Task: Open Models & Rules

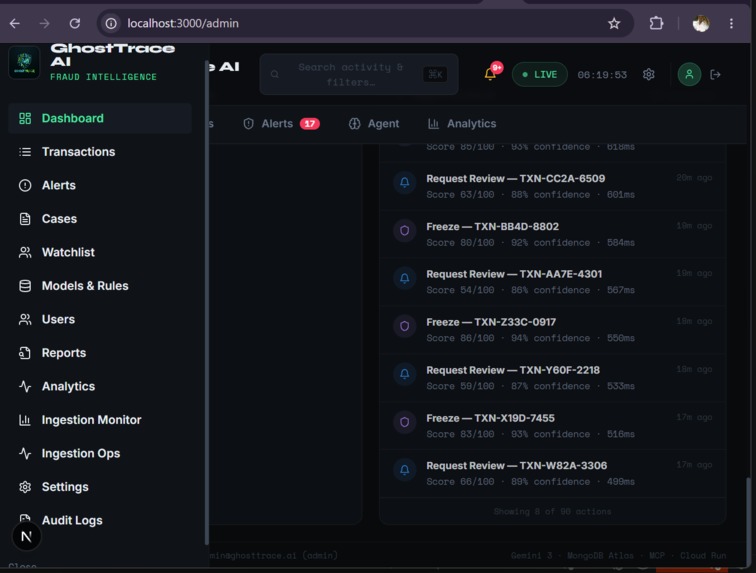Action: point(100,286)
